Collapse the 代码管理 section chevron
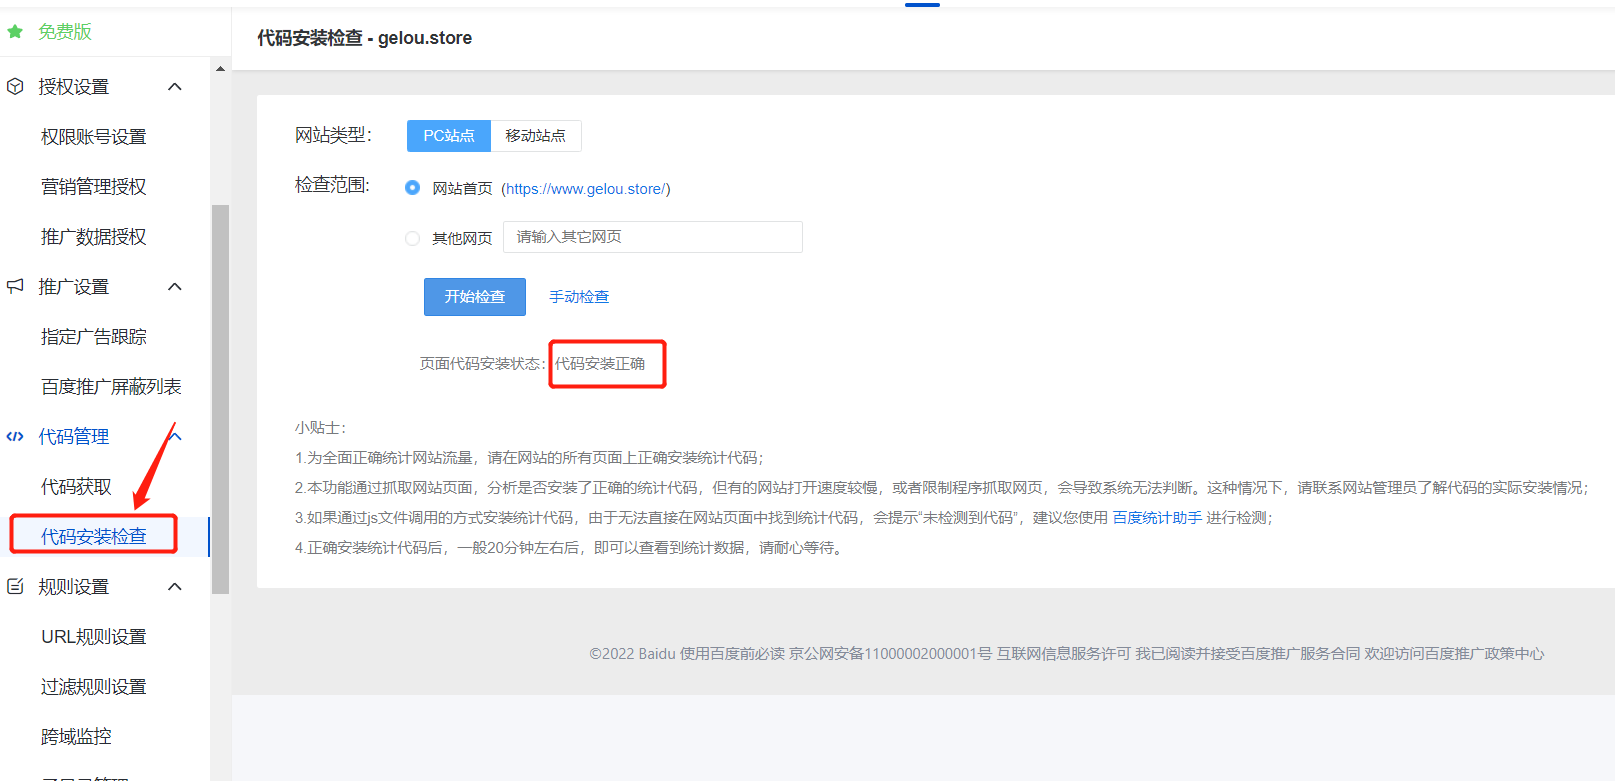 pyautogui.click(x=176, y=437)
